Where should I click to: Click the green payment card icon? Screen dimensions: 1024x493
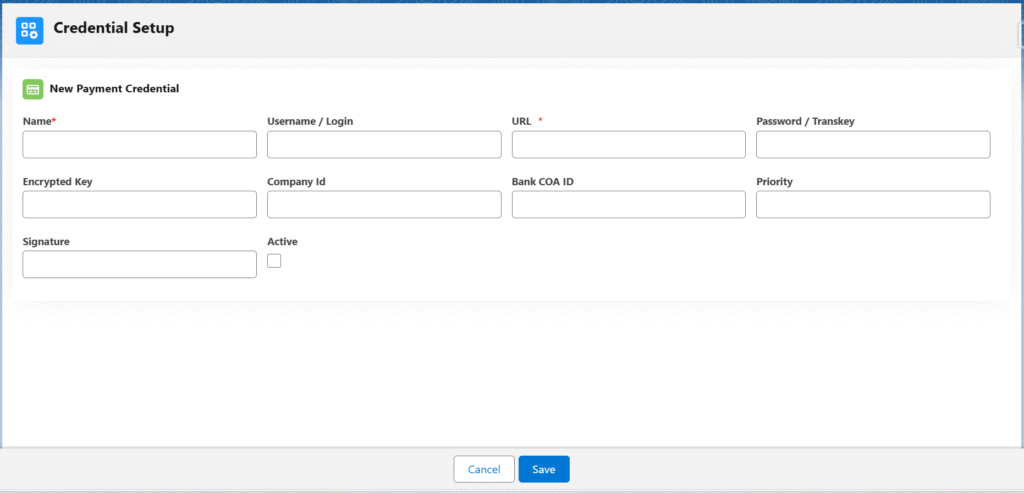point(33,89)
